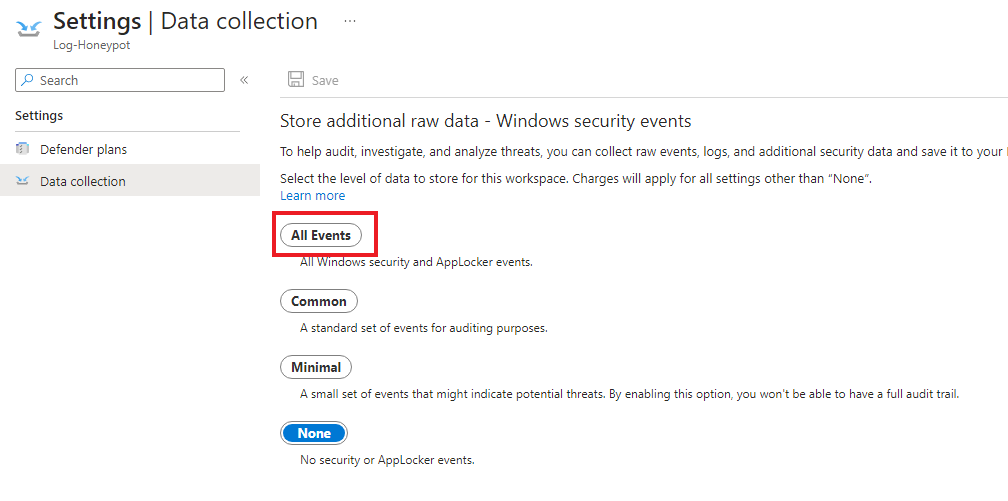Choose None for security events
Screen dimensions: 1008x501
click(x=314, y=433)
